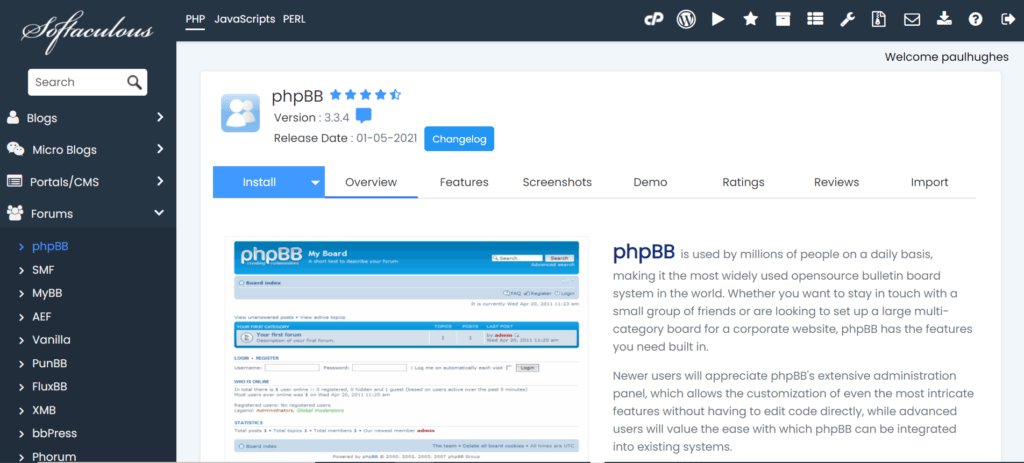This screenshot has width=1024, height=463.
Task: Click the phpBB application icon
Action: (240, 113)
